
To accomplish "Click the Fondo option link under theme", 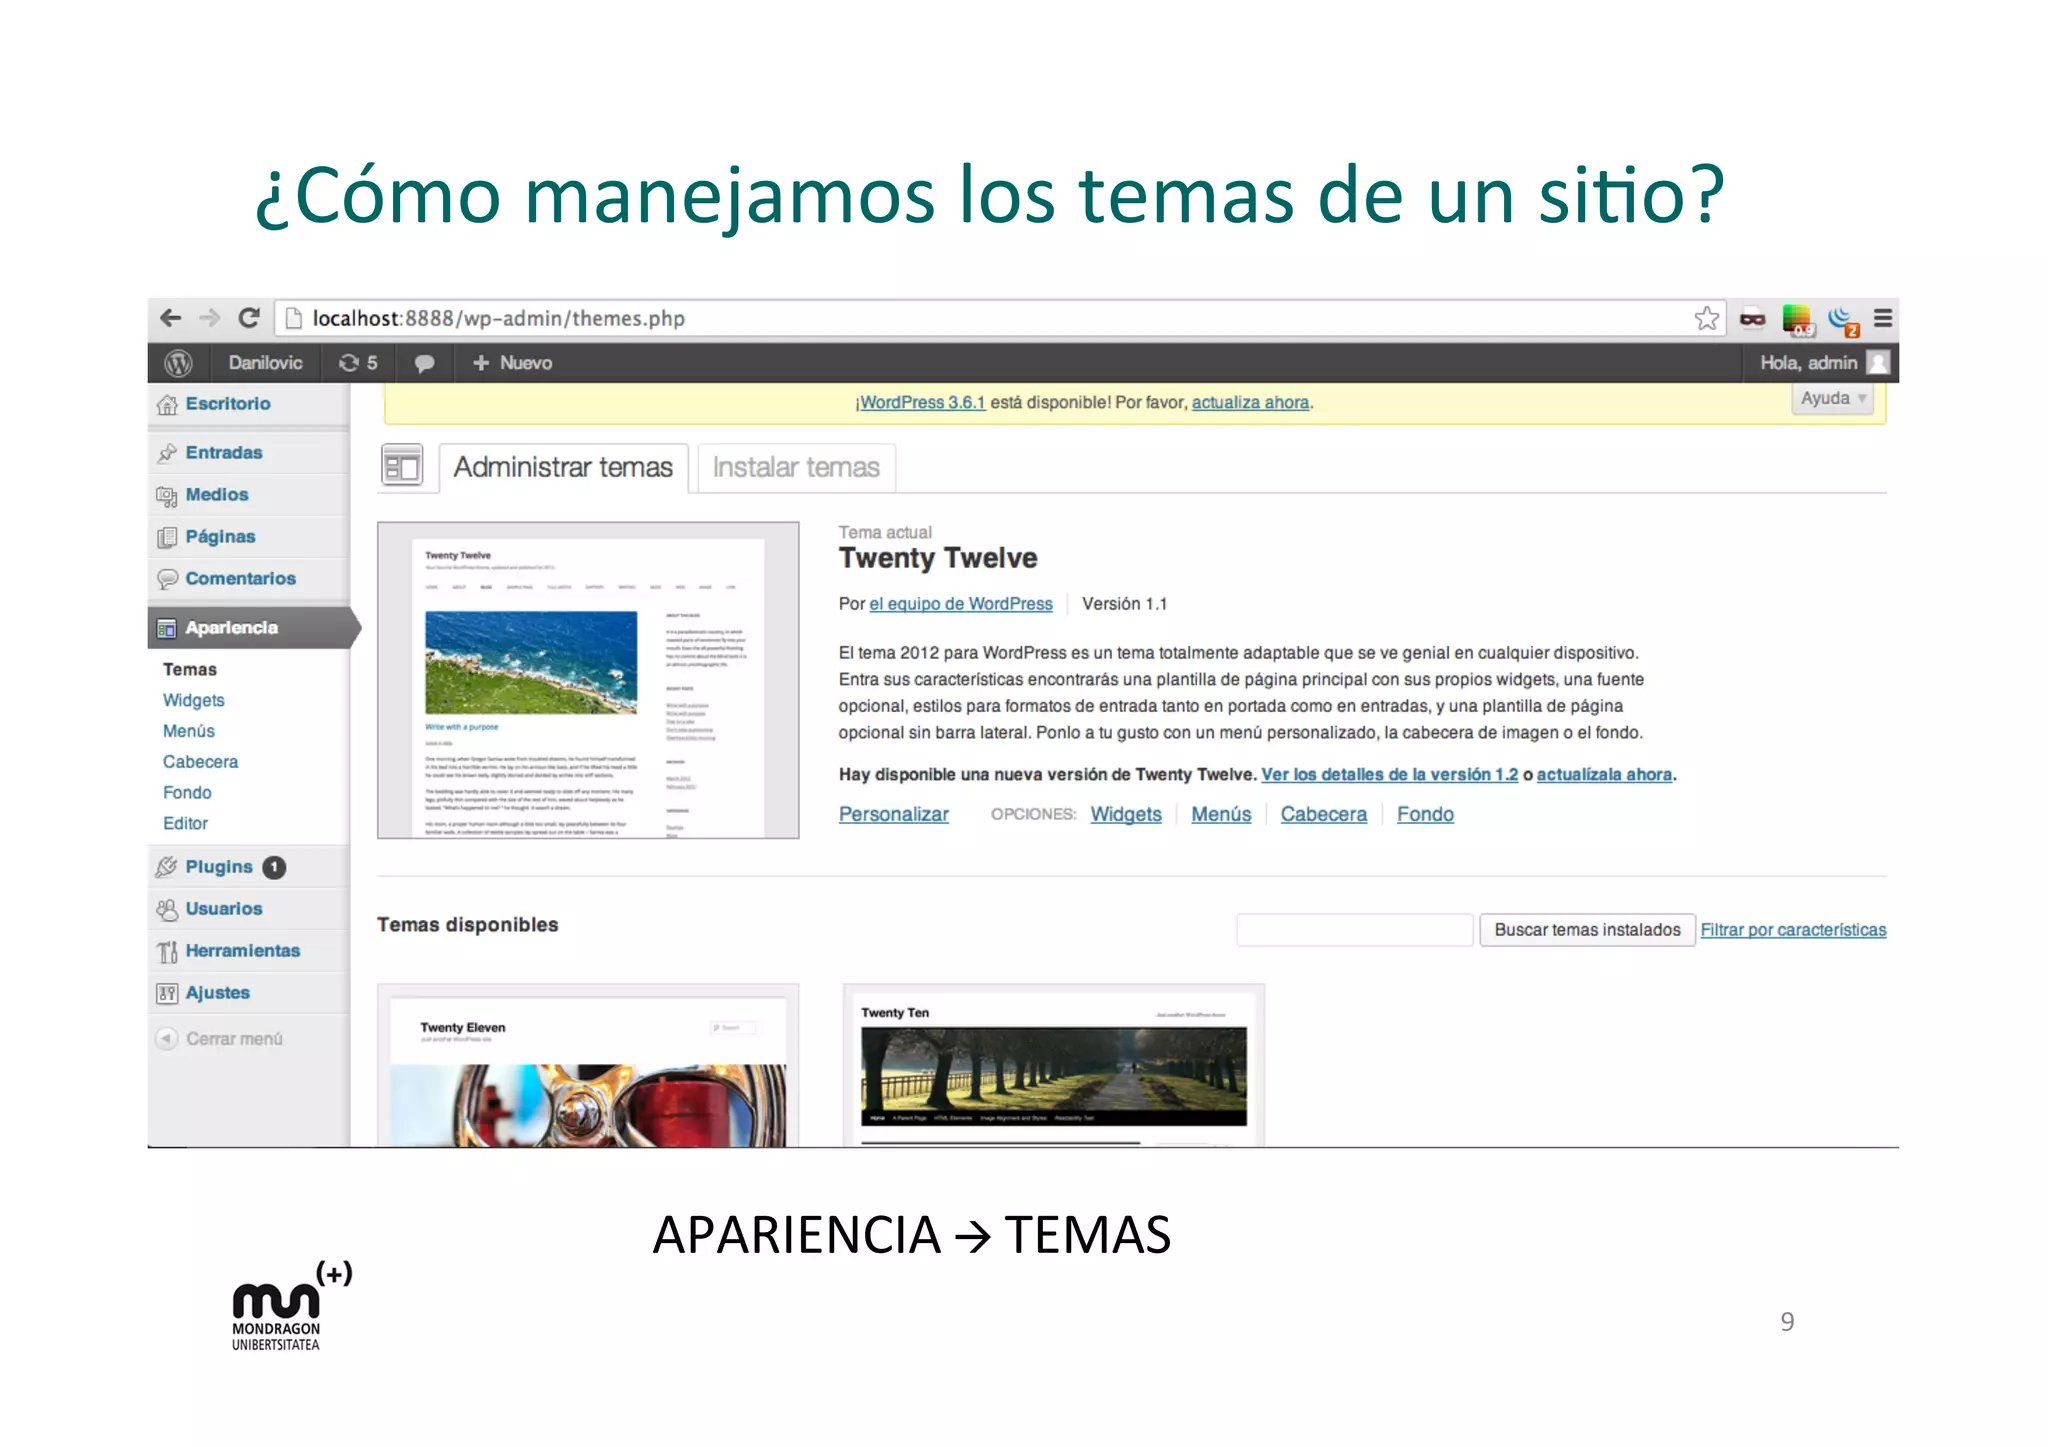I will click(x=1425, y=815).
